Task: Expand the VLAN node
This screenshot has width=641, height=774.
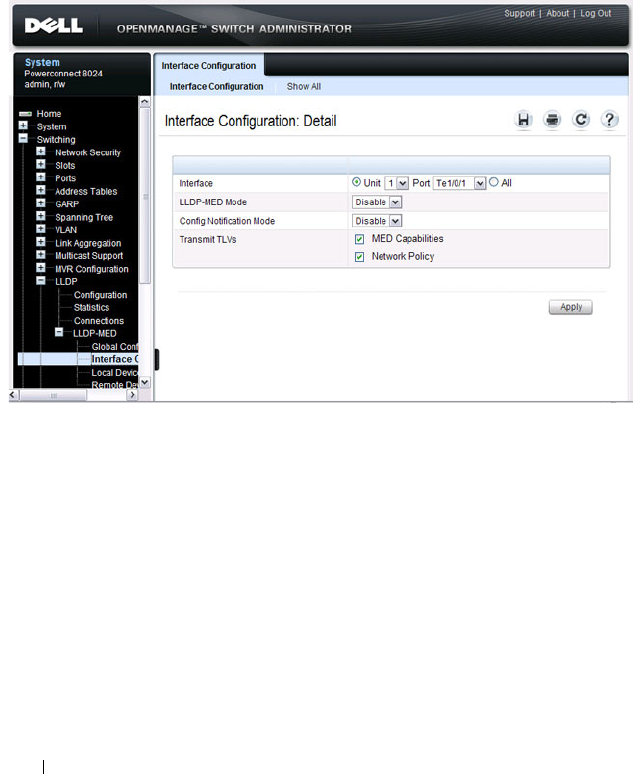Action: [40, 229]
